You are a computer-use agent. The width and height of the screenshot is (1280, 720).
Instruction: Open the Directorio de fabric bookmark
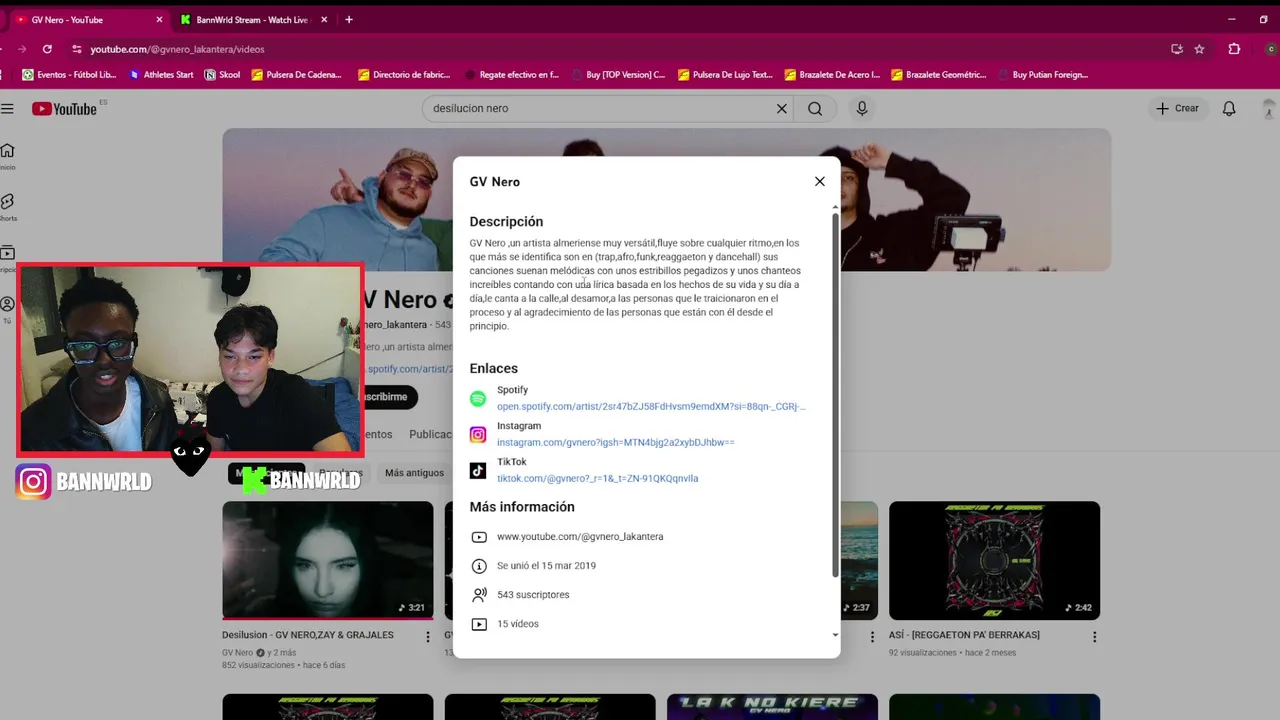(x=404, y=74)
